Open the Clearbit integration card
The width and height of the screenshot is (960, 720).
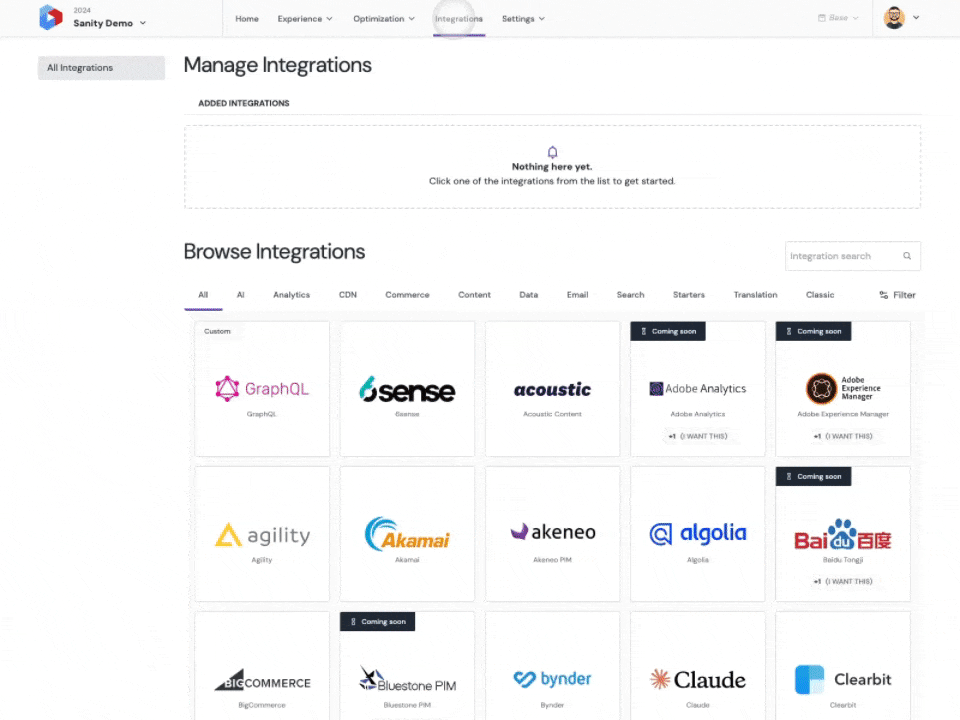(x=842, y=666)
